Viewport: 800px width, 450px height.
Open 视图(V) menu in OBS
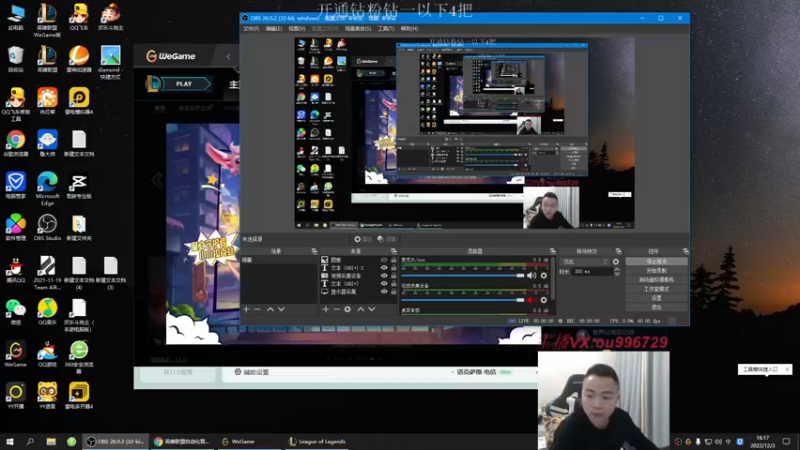tap(297, 29)
